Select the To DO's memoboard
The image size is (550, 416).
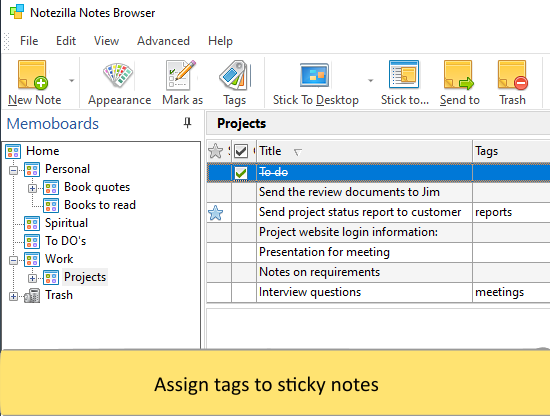(x=65, y=241)
